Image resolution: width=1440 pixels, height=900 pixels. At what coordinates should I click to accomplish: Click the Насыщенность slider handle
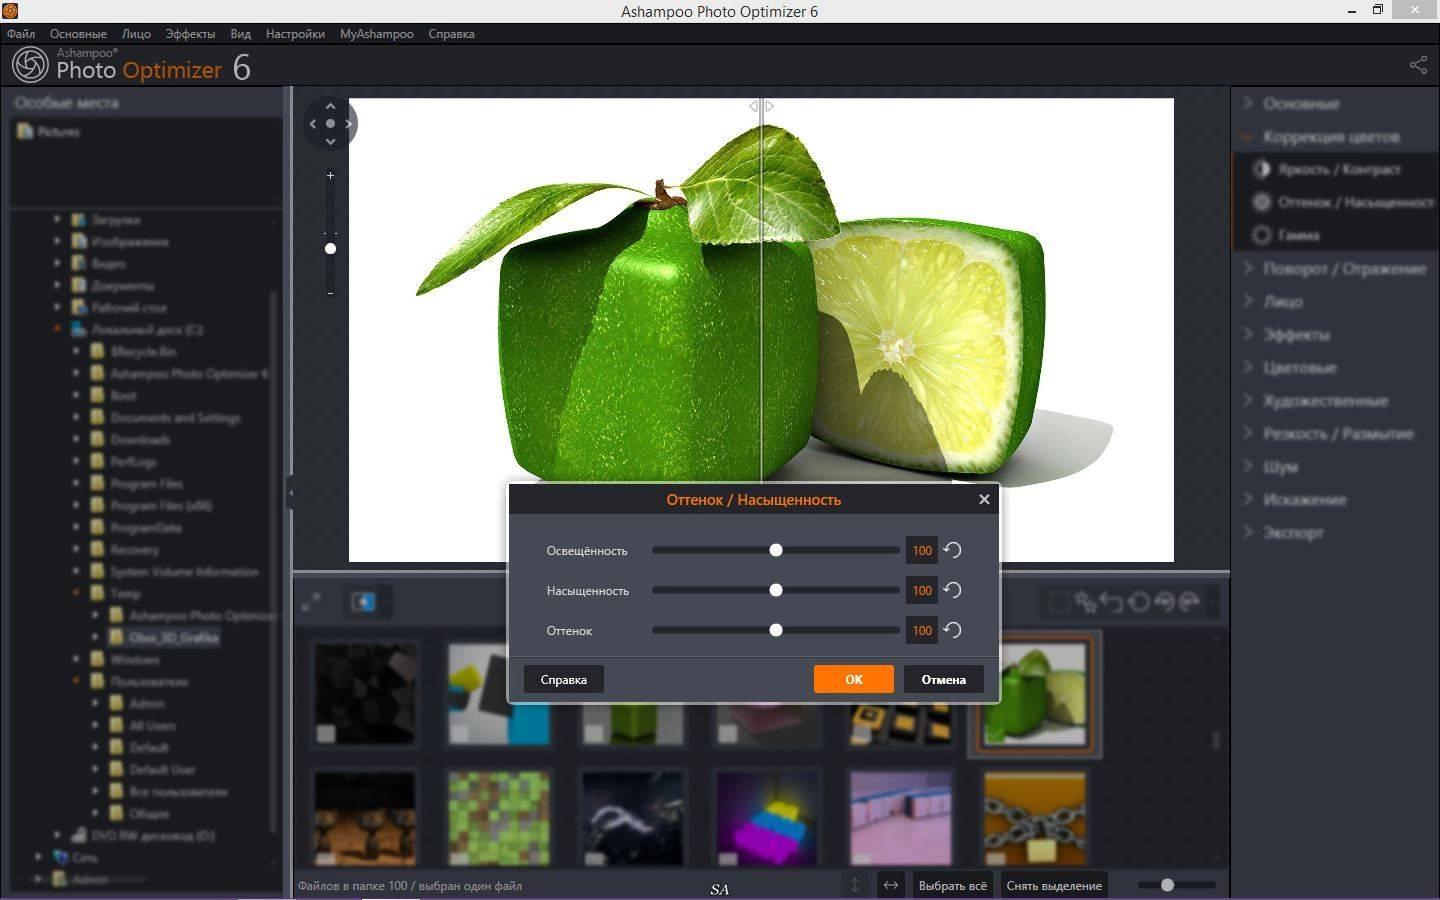[775, 590]
